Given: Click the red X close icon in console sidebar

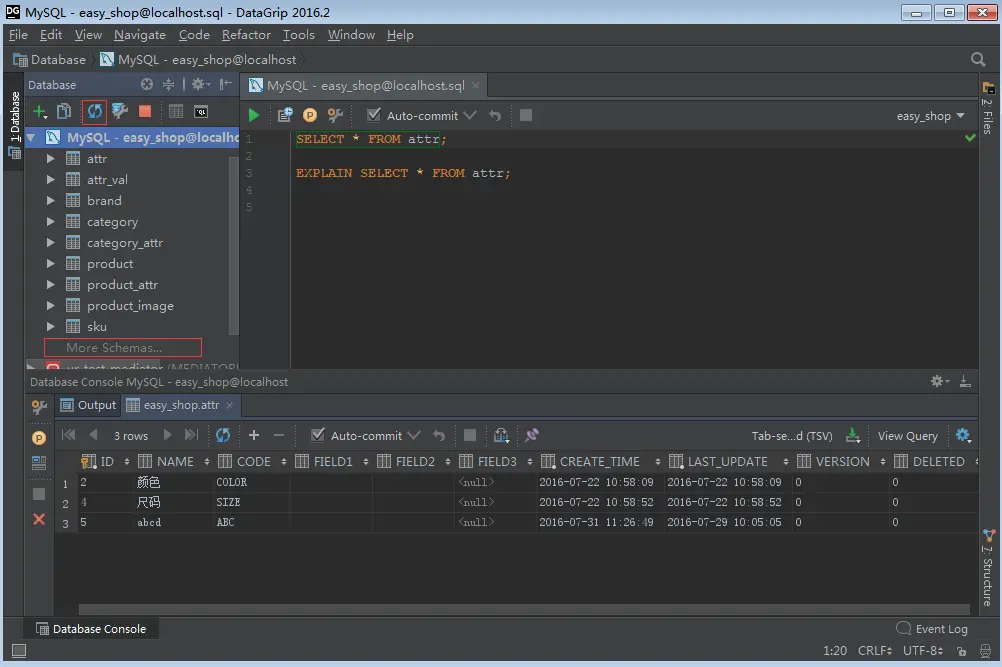Looking at the screenshot, I should point(39,519).
